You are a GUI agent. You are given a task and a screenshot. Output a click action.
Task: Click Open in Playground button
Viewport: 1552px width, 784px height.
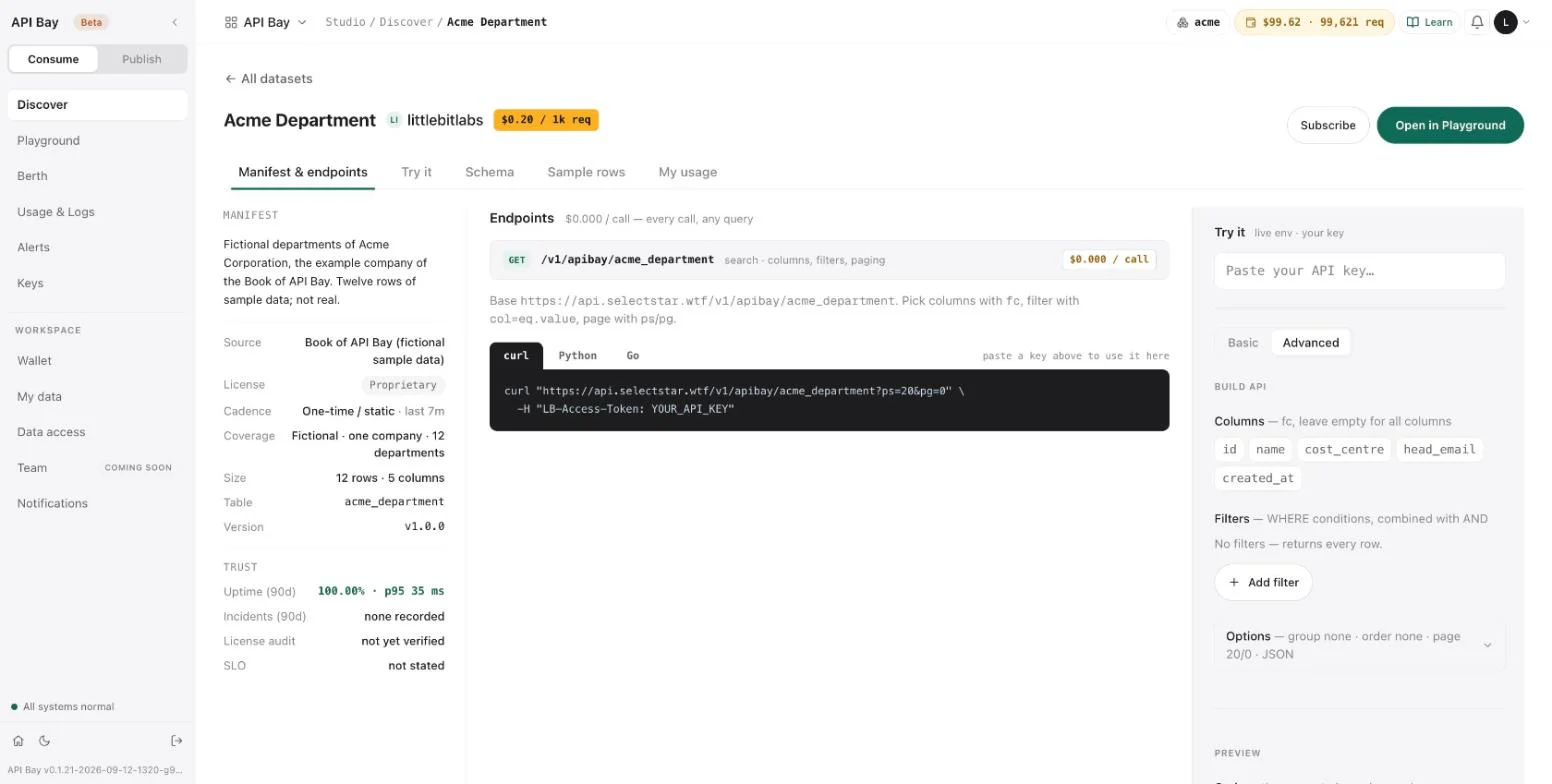pyautogui.click(x=1450, y=125)
